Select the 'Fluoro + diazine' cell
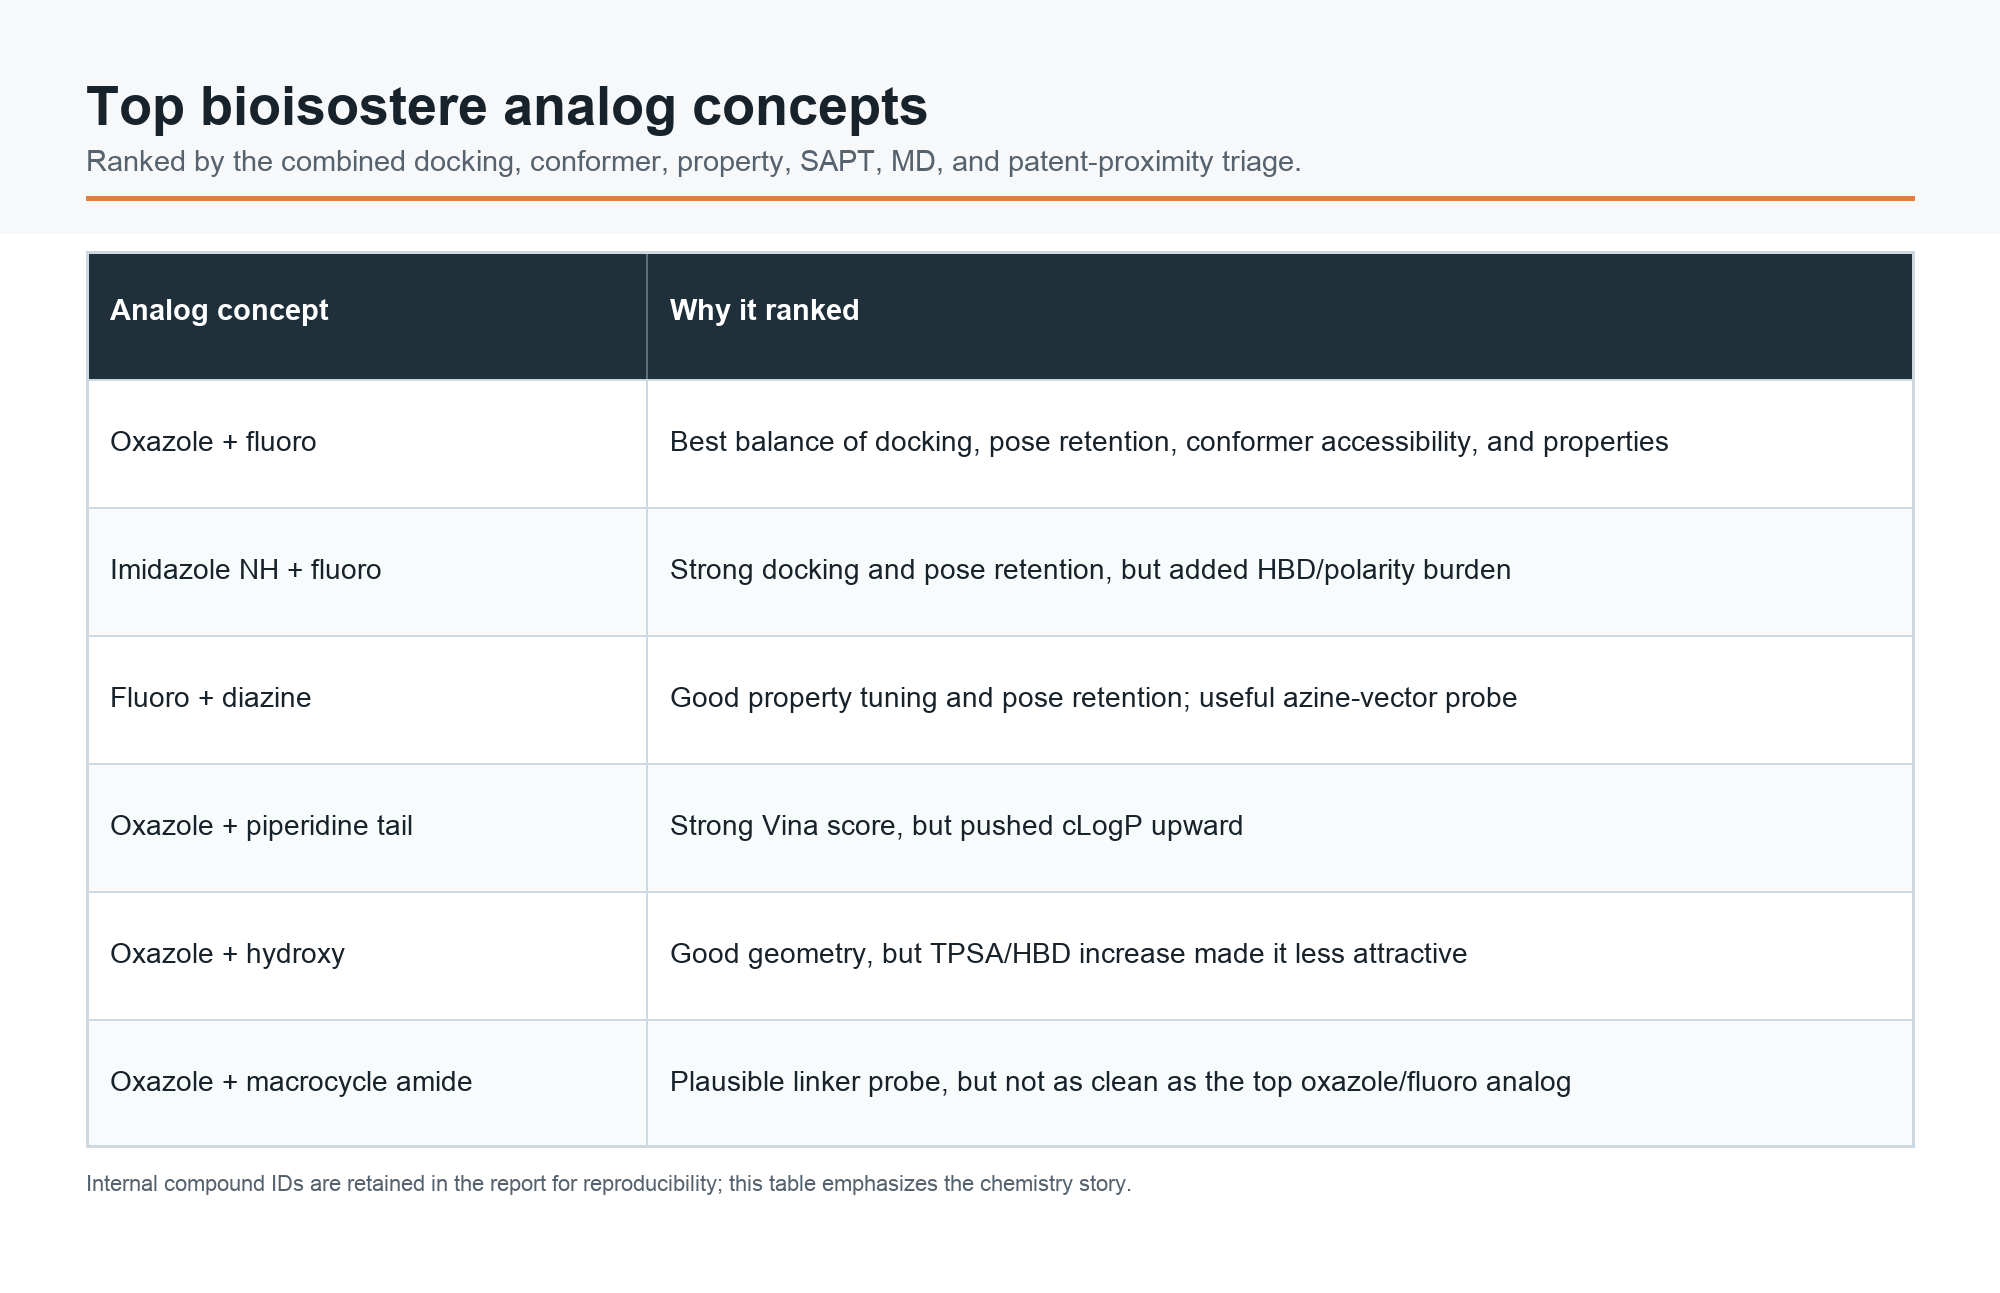This screenshot has width=2000, height=1293. [x=367, y=700]
